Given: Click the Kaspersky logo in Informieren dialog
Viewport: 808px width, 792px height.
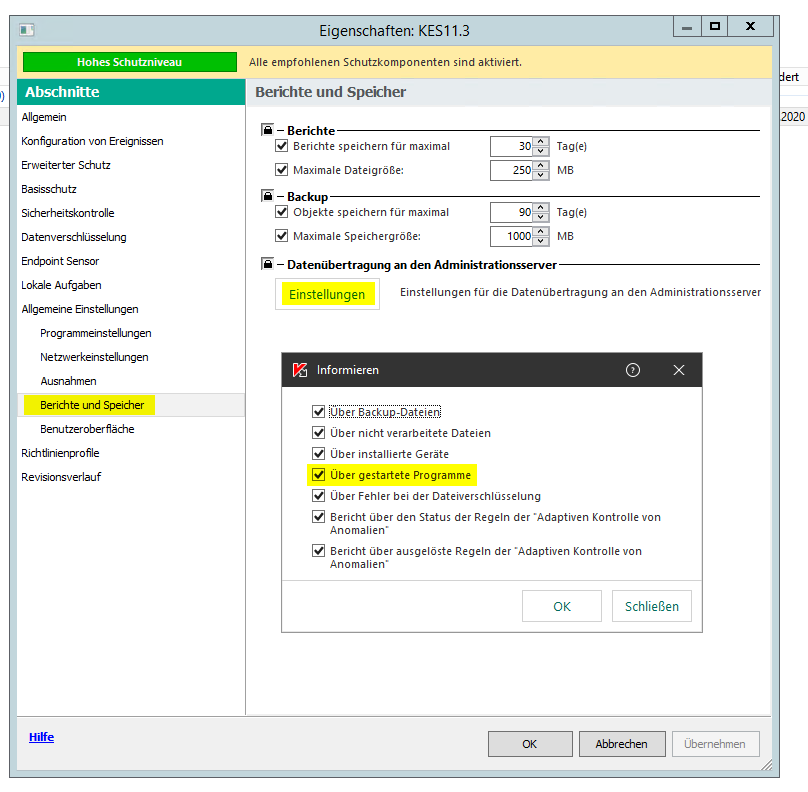Looking at the screenshot, I should pyautogui.click(x=300, y=370).
